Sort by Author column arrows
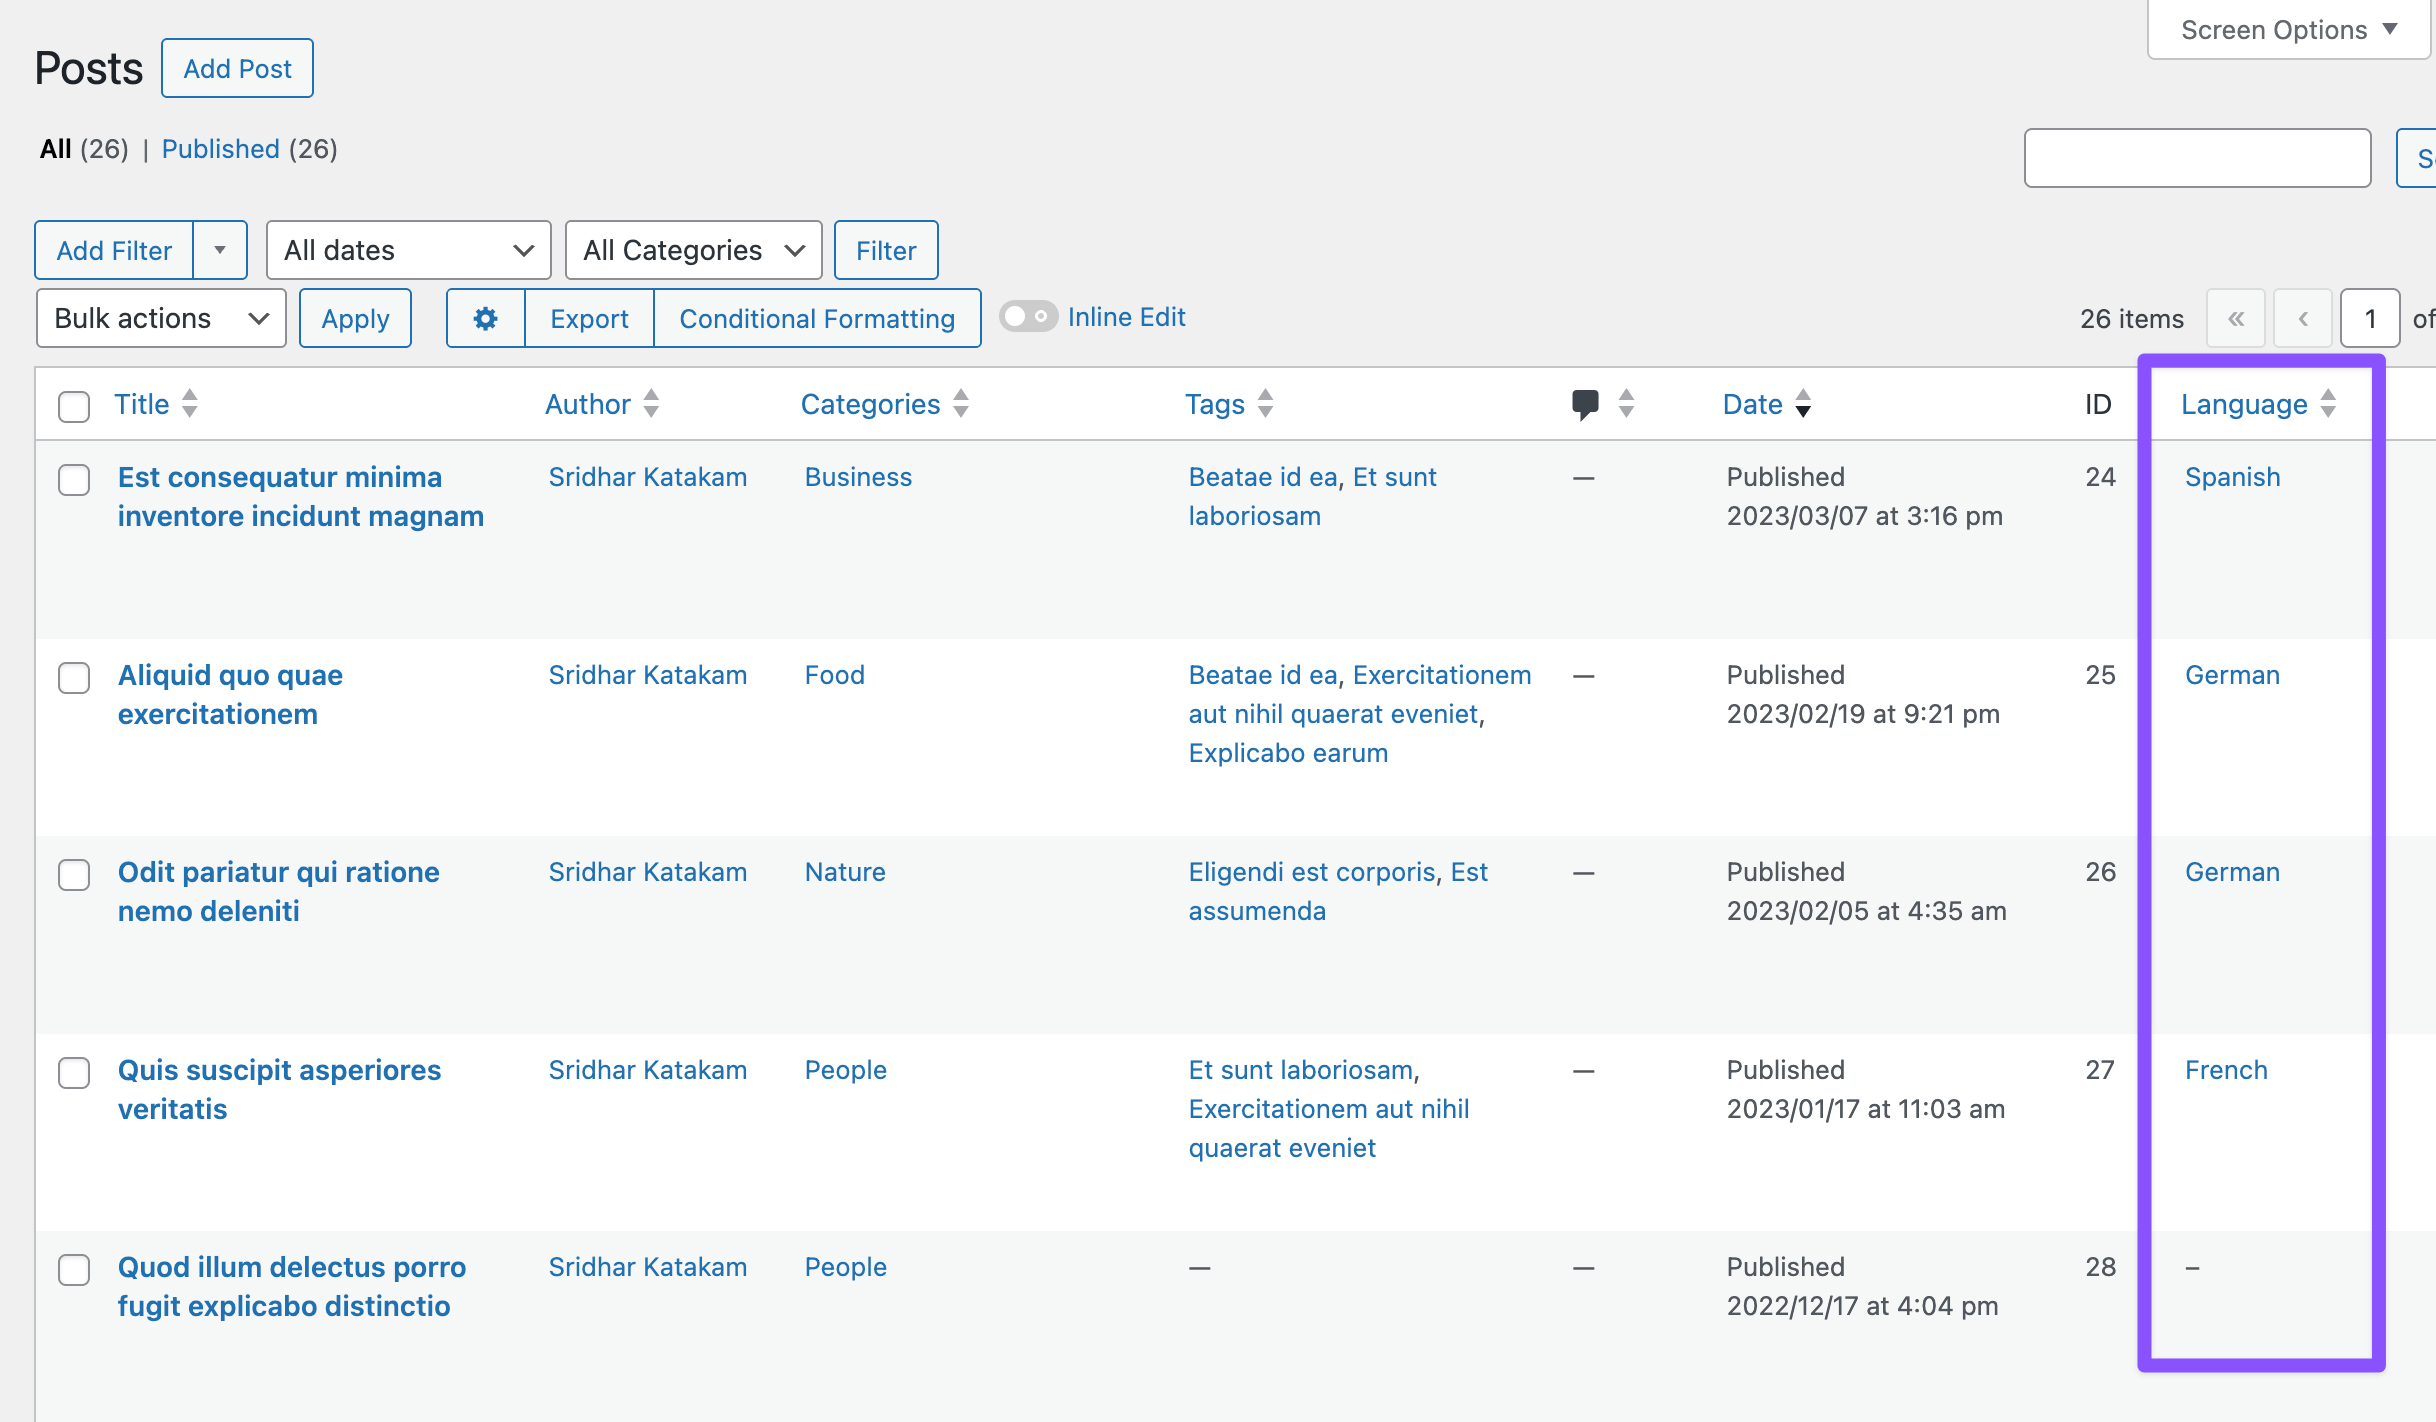Image resolution: width=2436 pixels, height=1422 pixels. point(651,403)
